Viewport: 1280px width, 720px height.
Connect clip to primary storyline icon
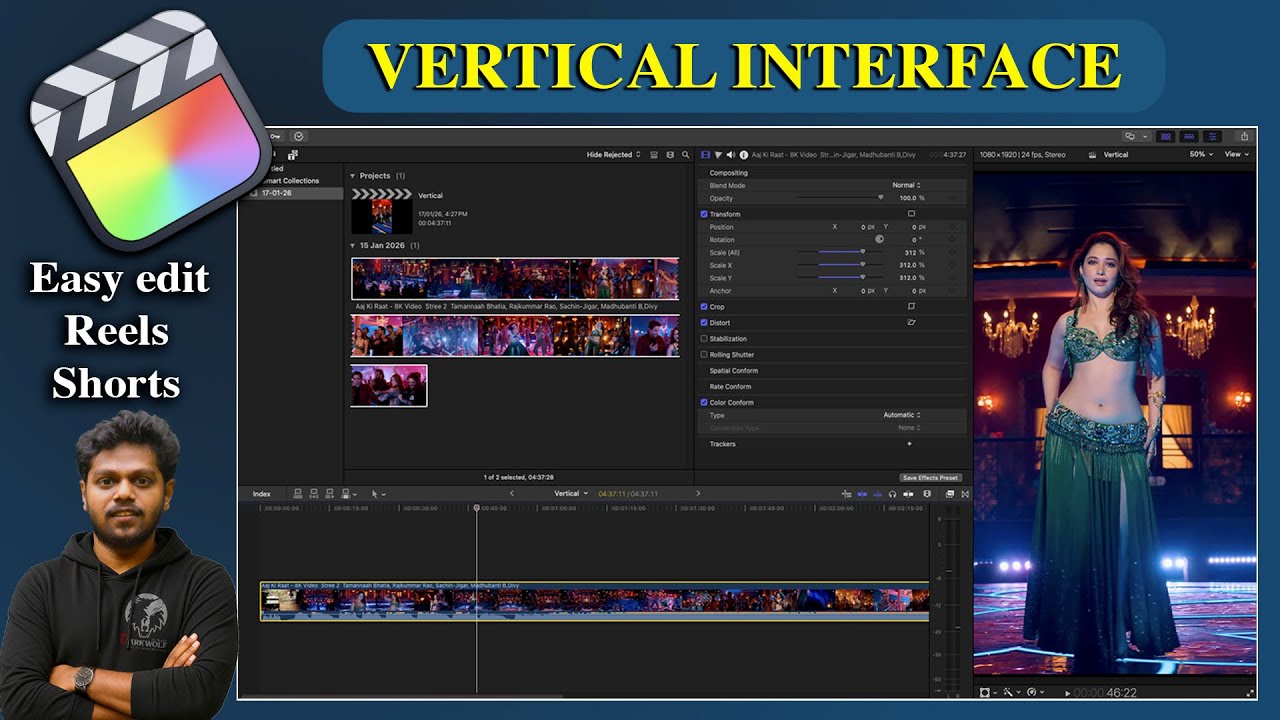pos(298,494)
